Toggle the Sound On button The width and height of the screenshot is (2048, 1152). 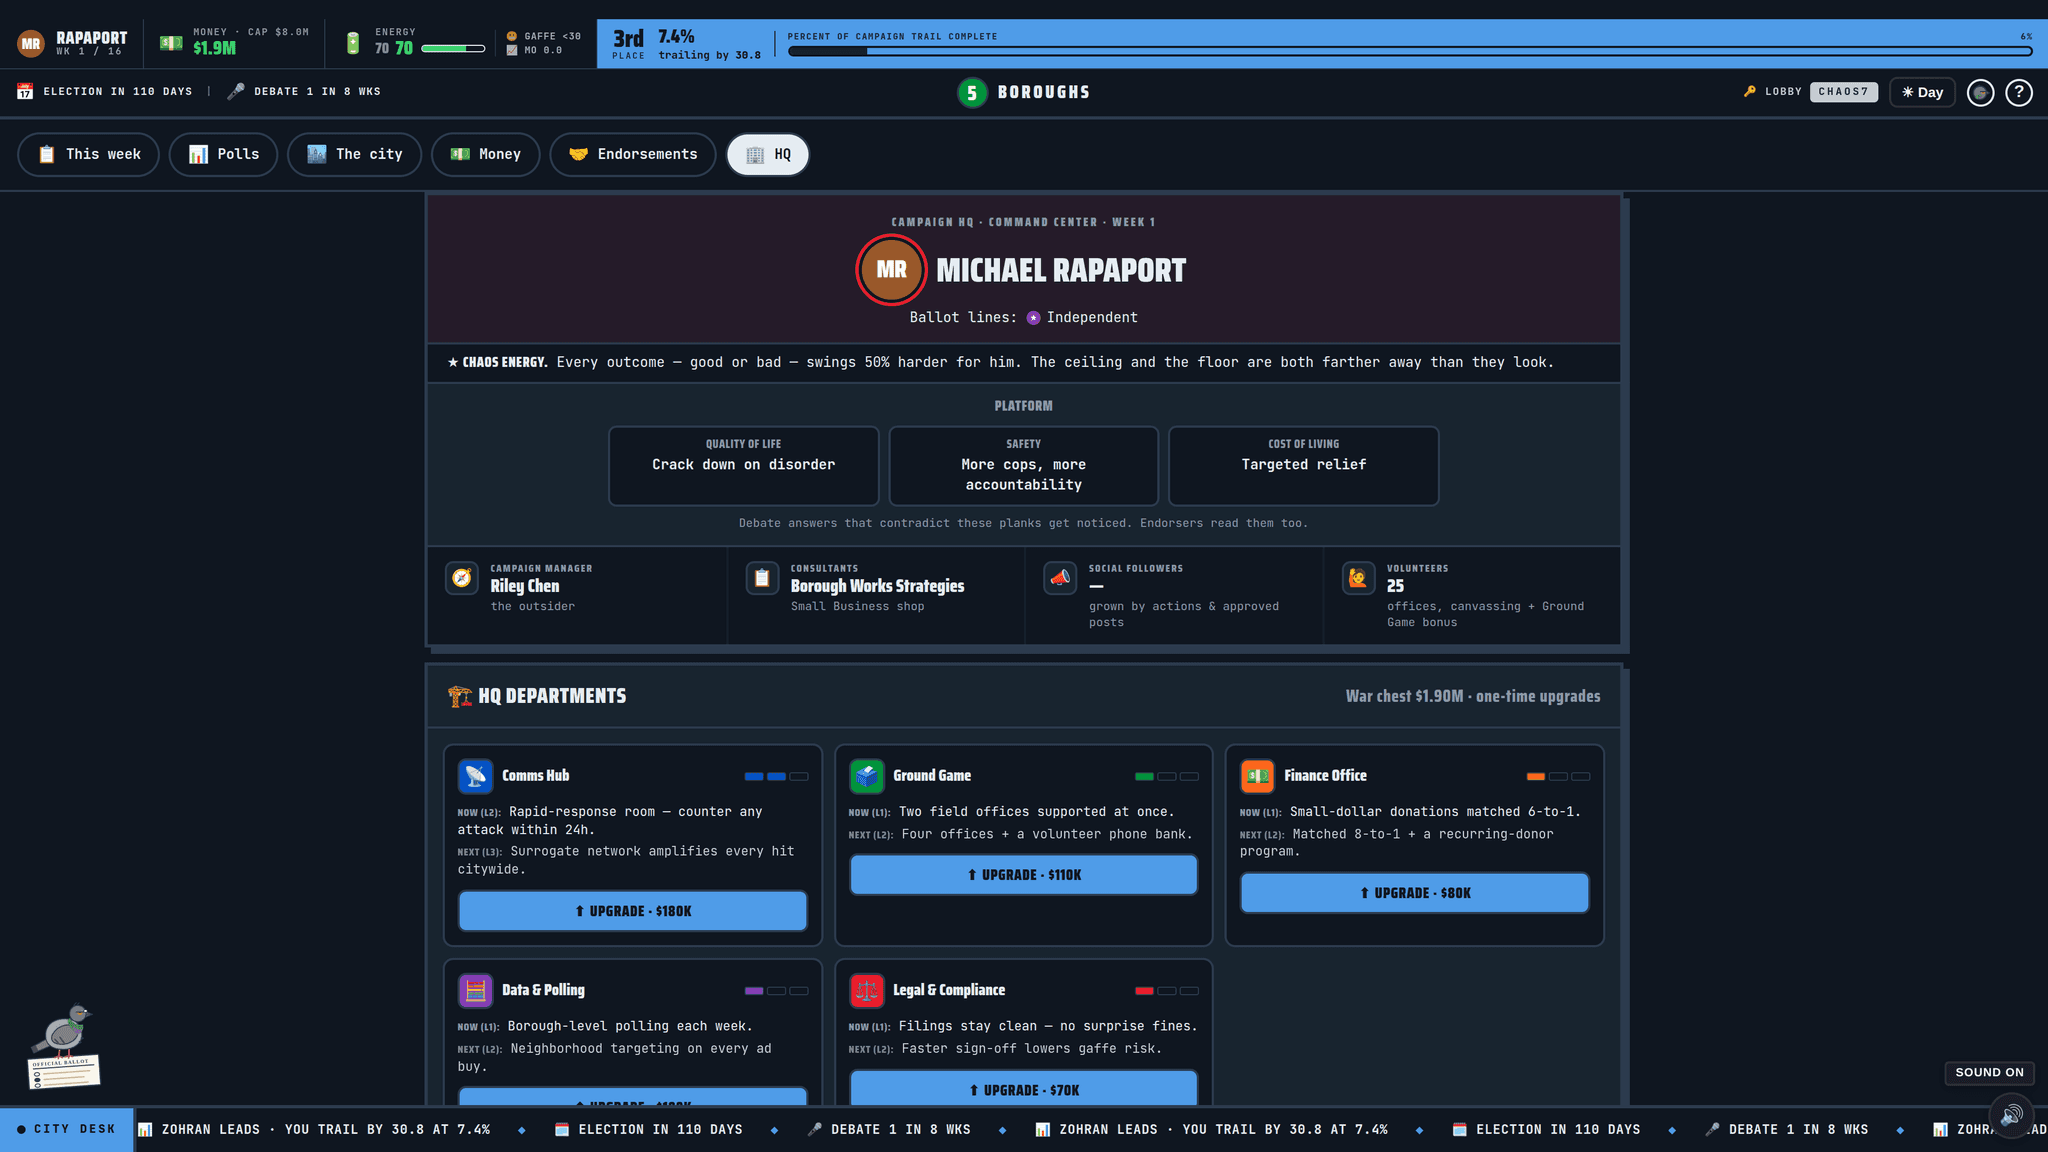pos(1989,1072)
